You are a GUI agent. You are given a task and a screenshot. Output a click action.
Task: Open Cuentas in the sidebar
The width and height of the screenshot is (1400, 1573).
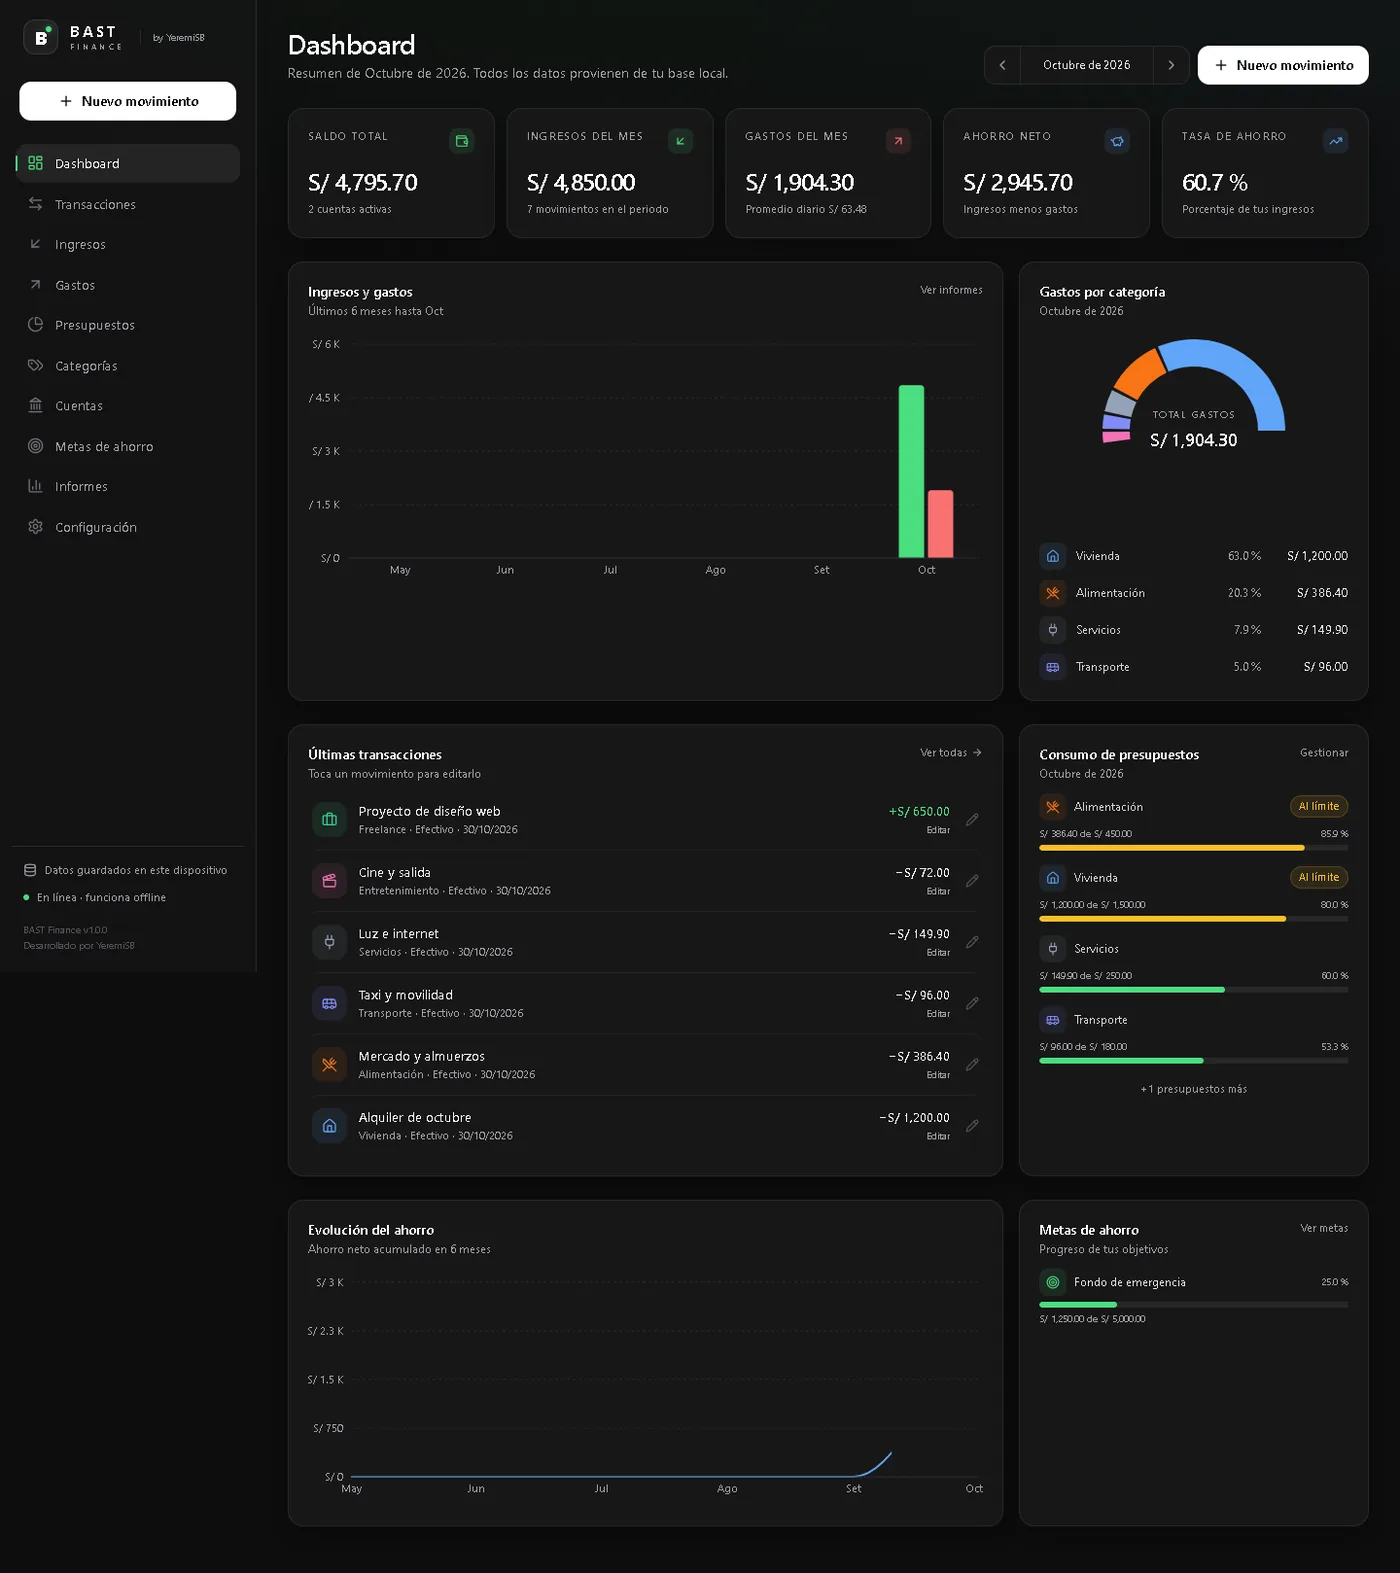128,406
